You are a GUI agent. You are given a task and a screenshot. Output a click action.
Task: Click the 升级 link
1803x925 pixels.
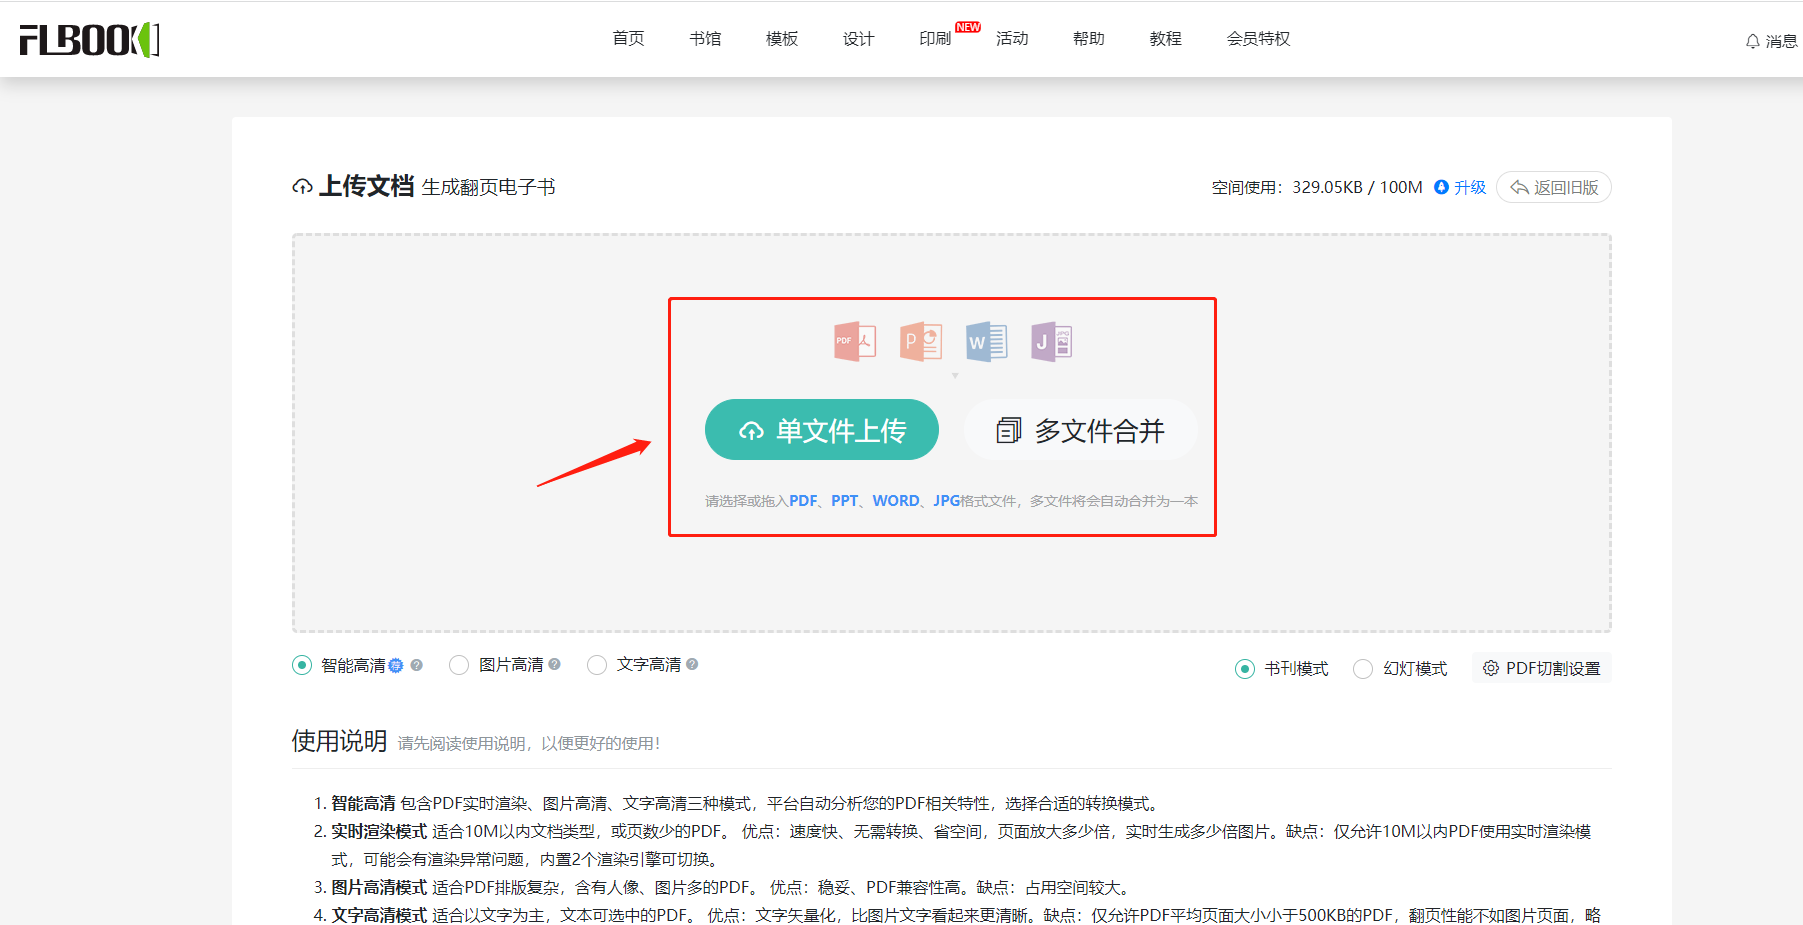[x=1470, y=187]
